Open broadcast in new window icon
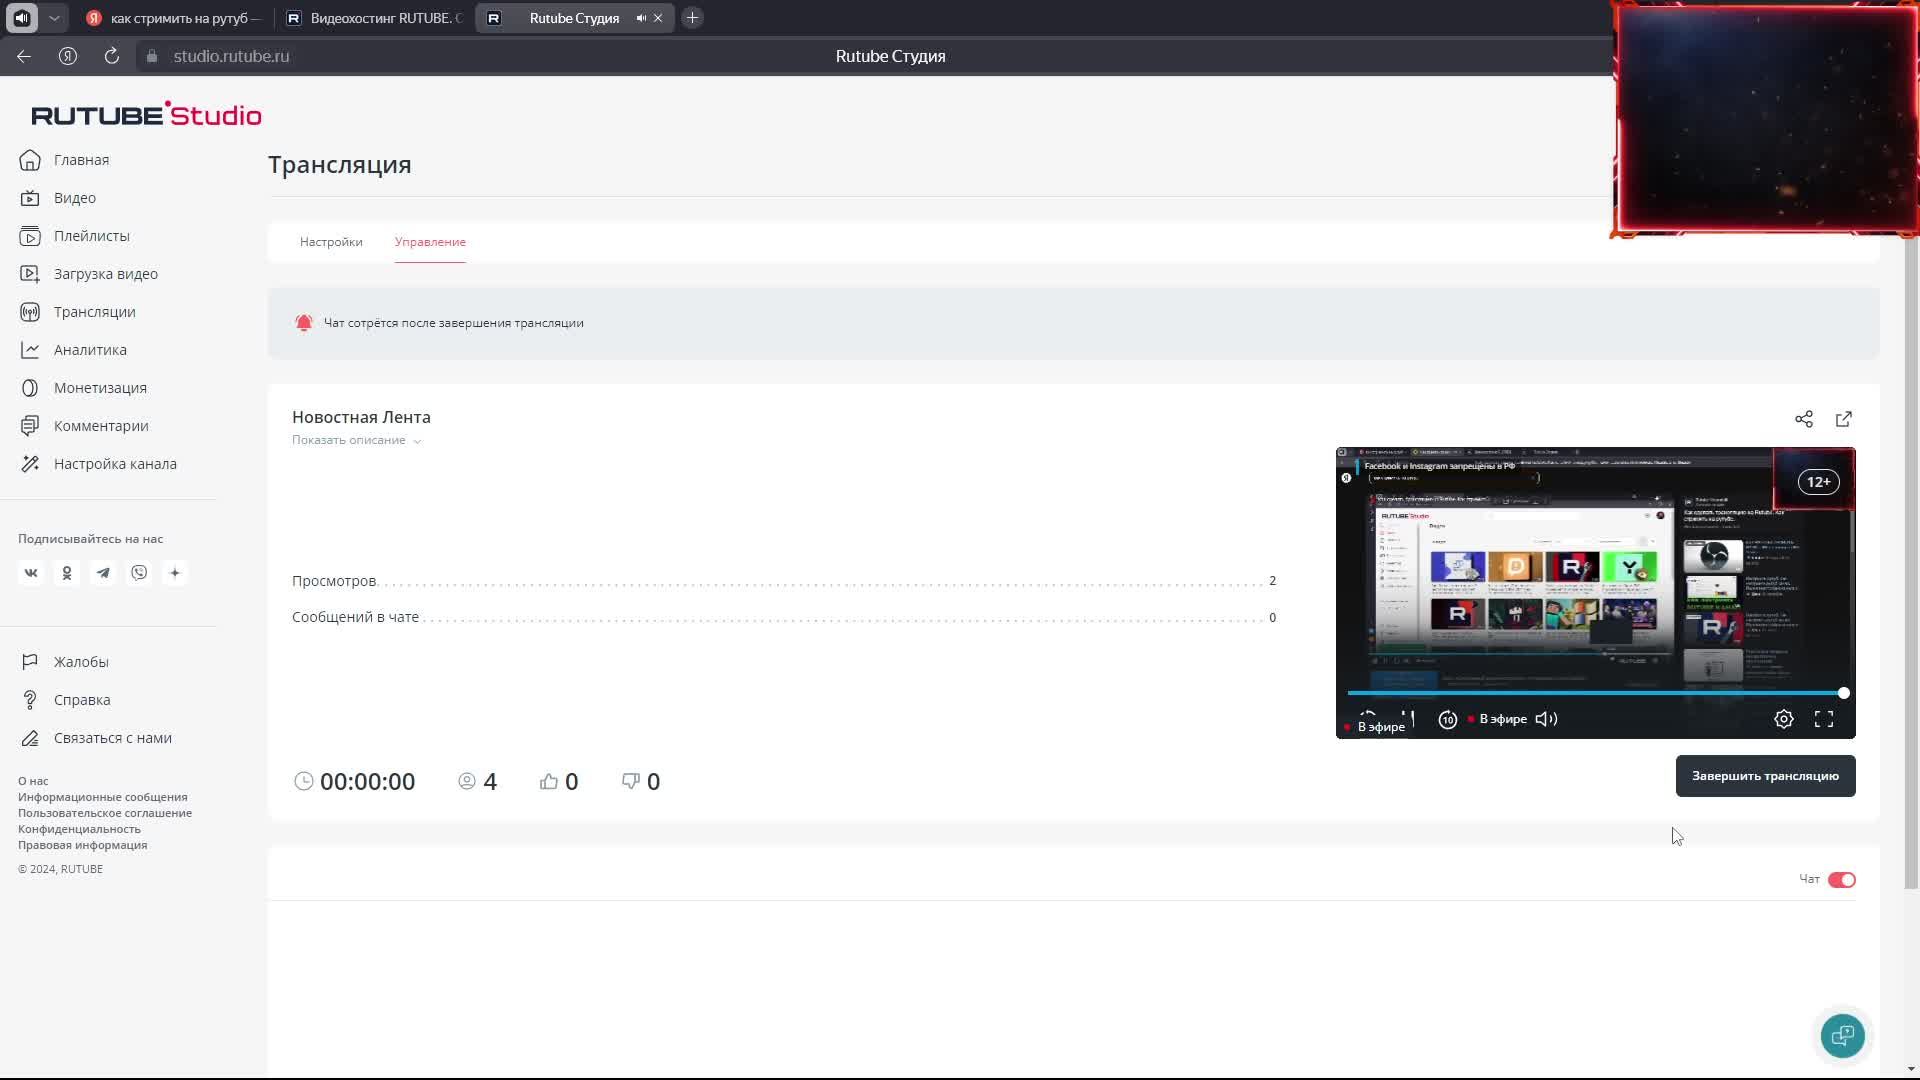 1844,419
